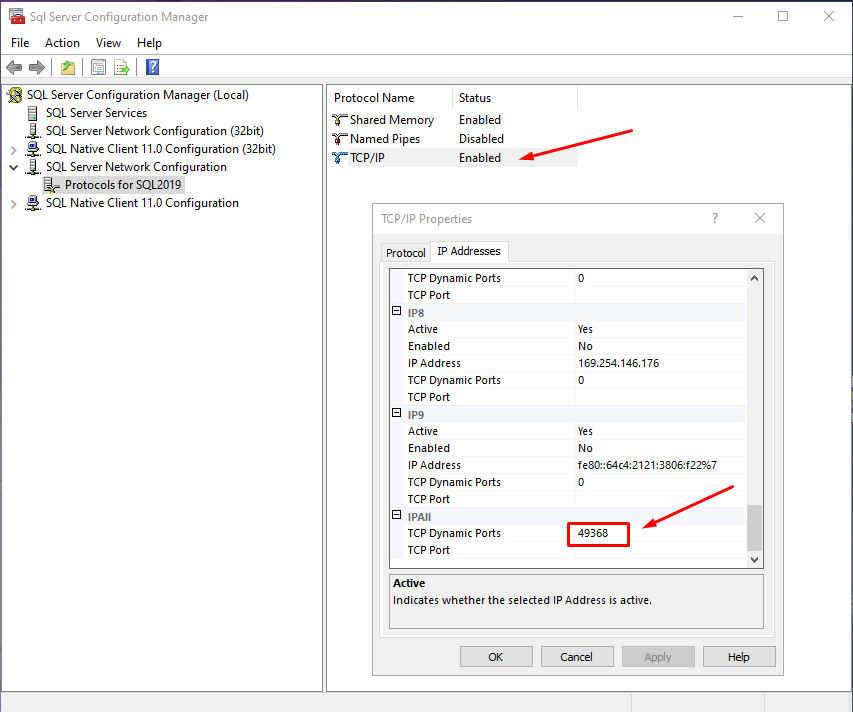Select the TCP/IP protocol icon

pyautogui.click(x=339, y=157)
